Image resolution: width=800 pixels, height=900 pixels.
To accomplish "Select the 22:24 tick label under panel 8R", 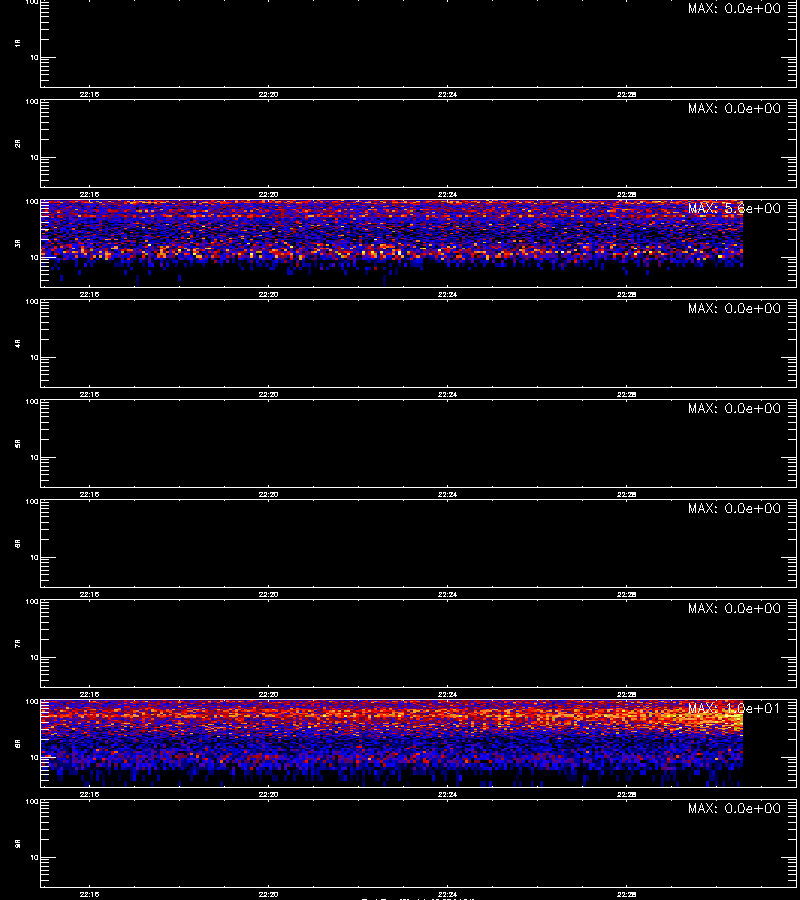I will (448, 794).
